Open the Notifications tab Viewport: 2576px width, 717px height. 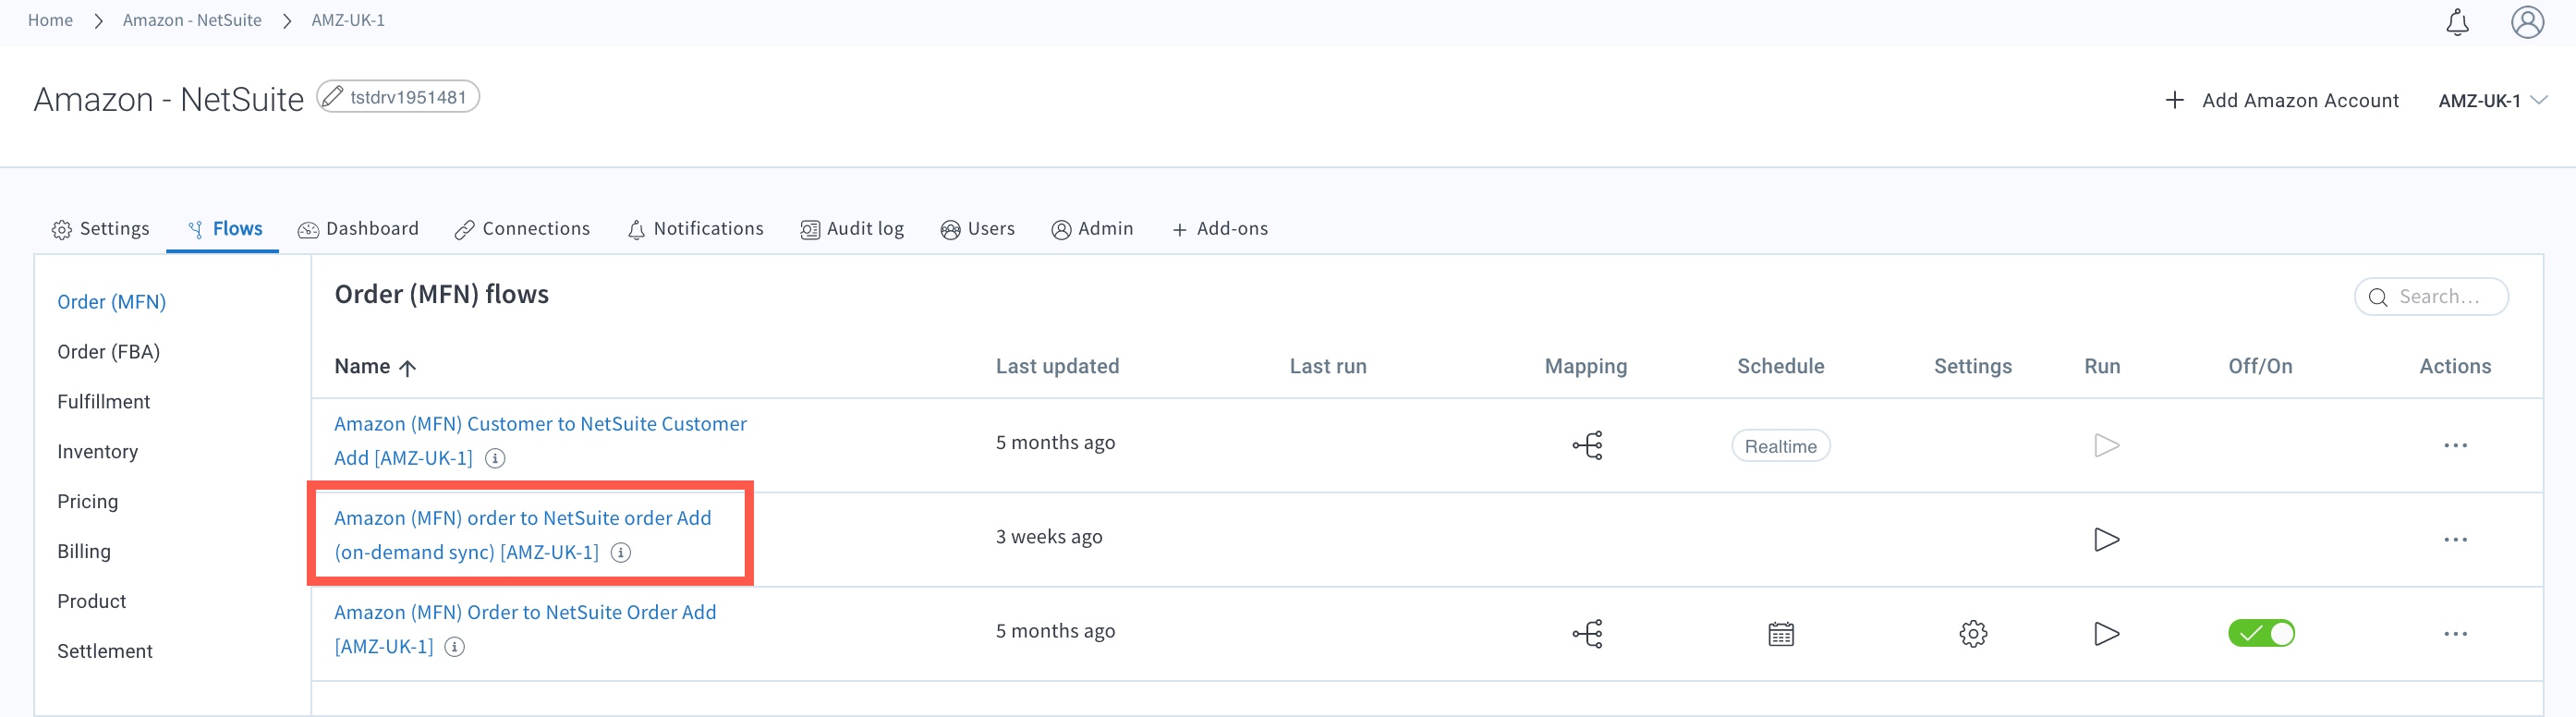tap(695, 229)
